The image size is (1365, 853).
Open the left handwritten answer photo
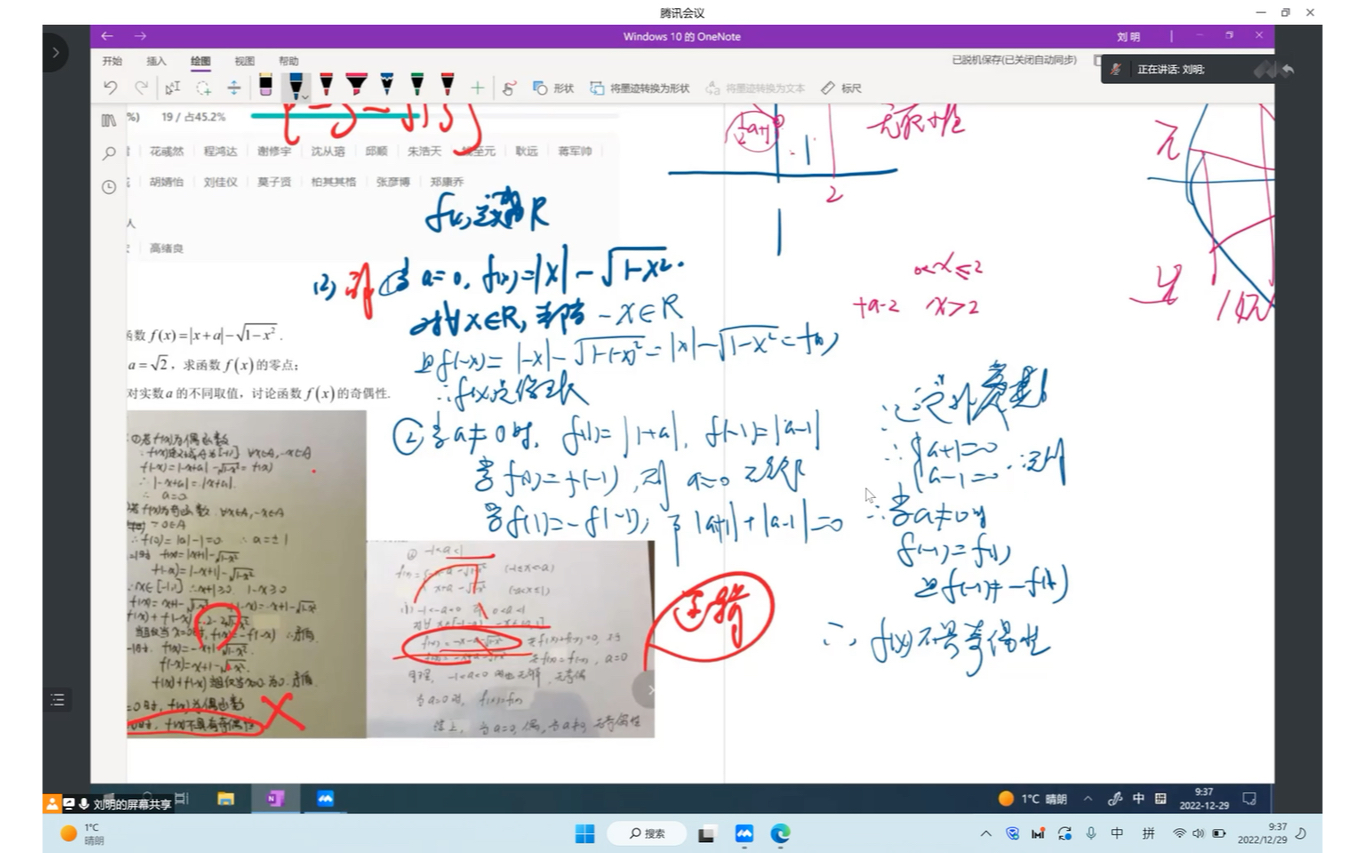click(246, 574)
